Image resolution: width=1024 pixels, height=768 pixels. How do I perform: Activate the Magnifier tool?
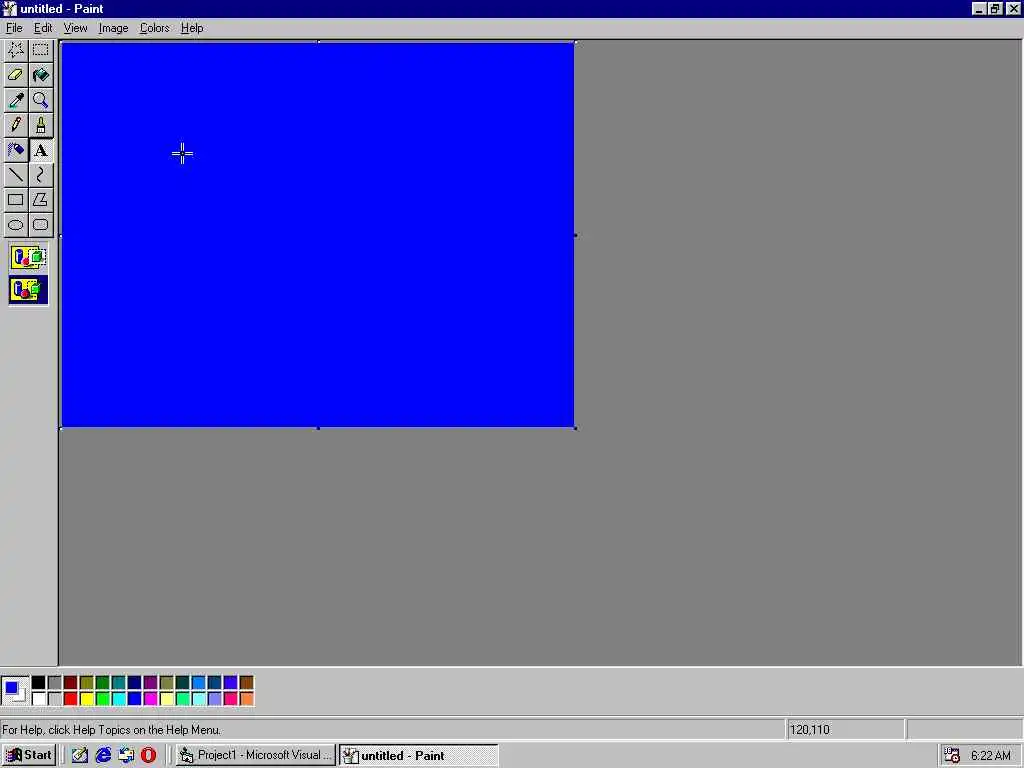tap(40, 100)
